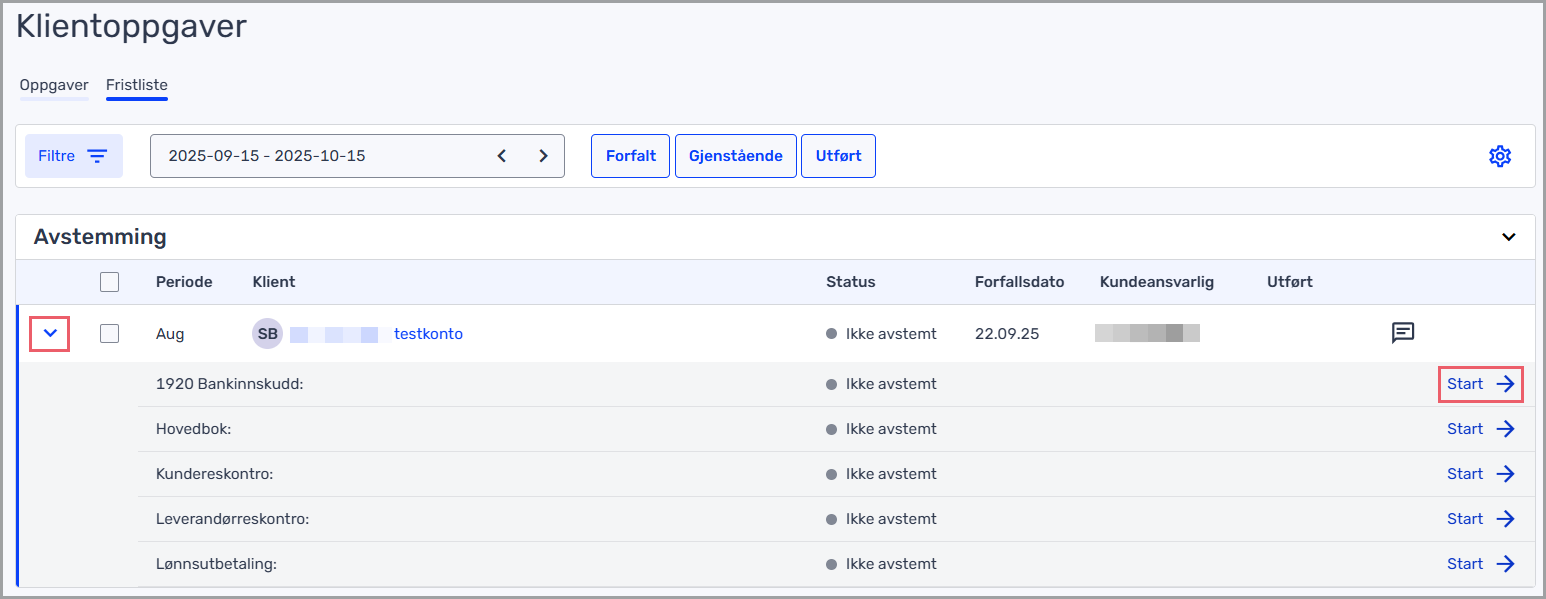Image resolution: width=1546 pixels, height=599 pixels.
Task: Show Gjenstående tasks
Action: pyautogui.click(x=735, y=156)
